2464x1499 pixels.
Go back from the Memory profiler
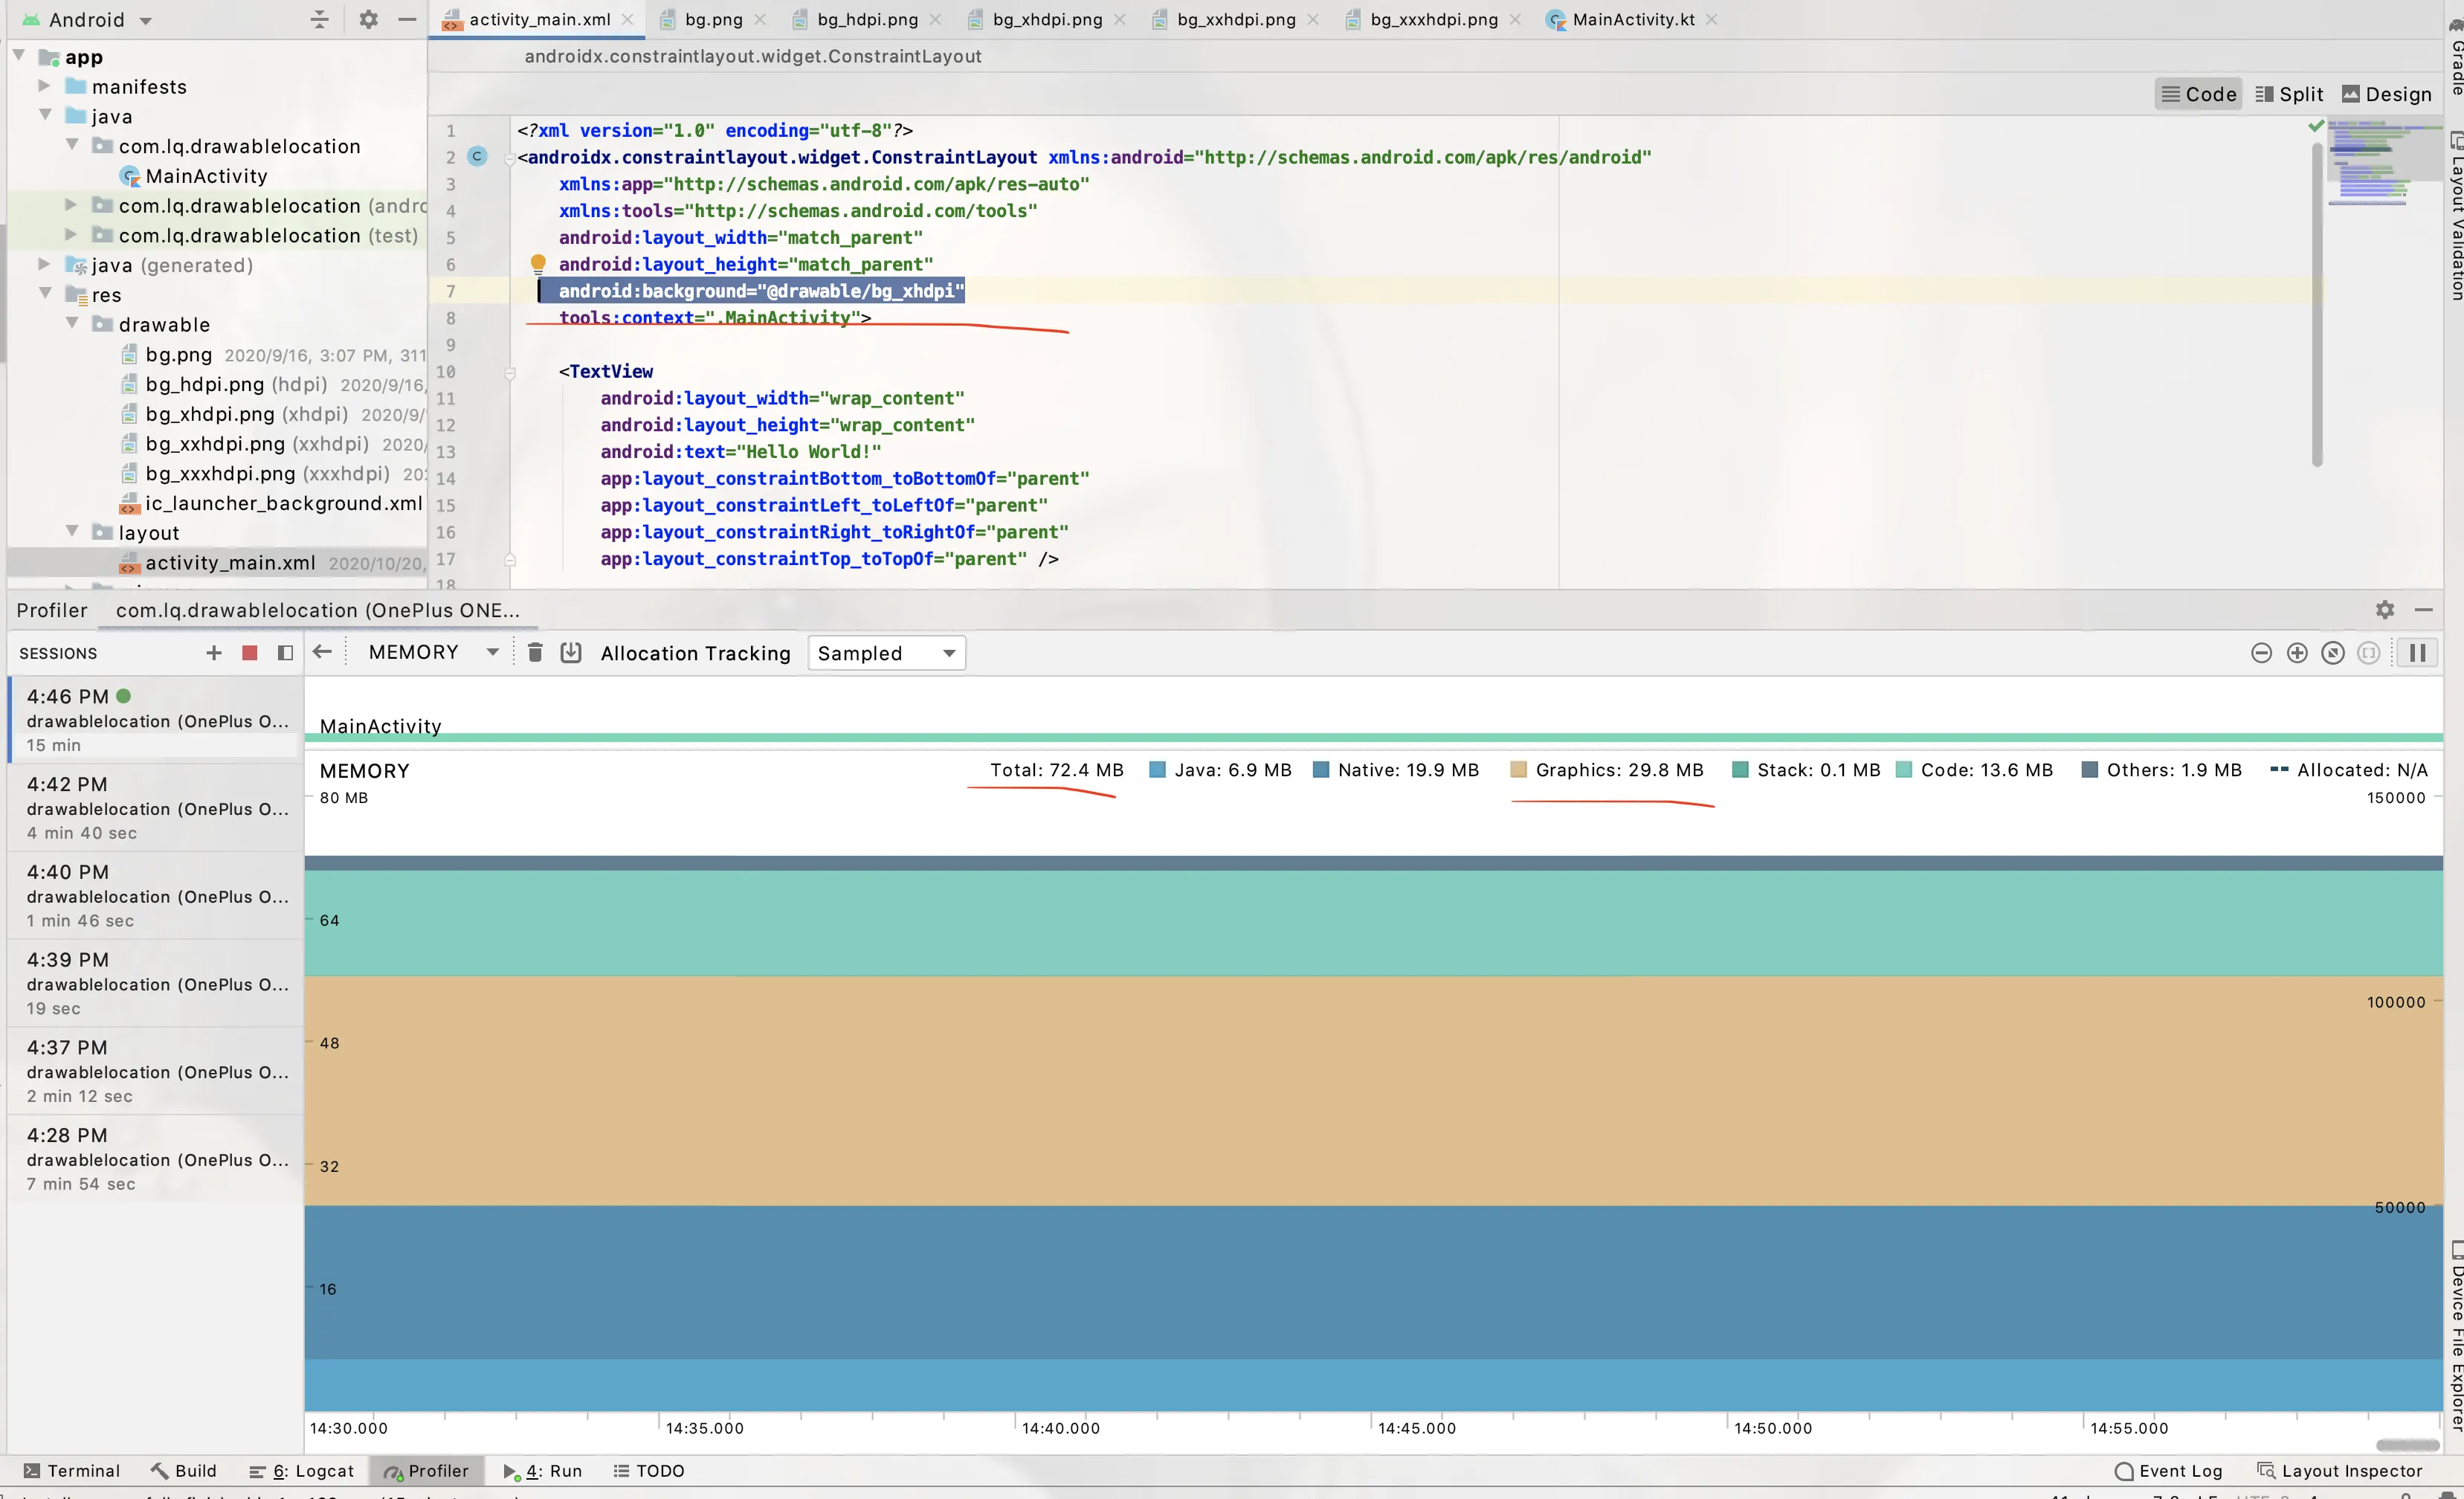coord(322,652)
